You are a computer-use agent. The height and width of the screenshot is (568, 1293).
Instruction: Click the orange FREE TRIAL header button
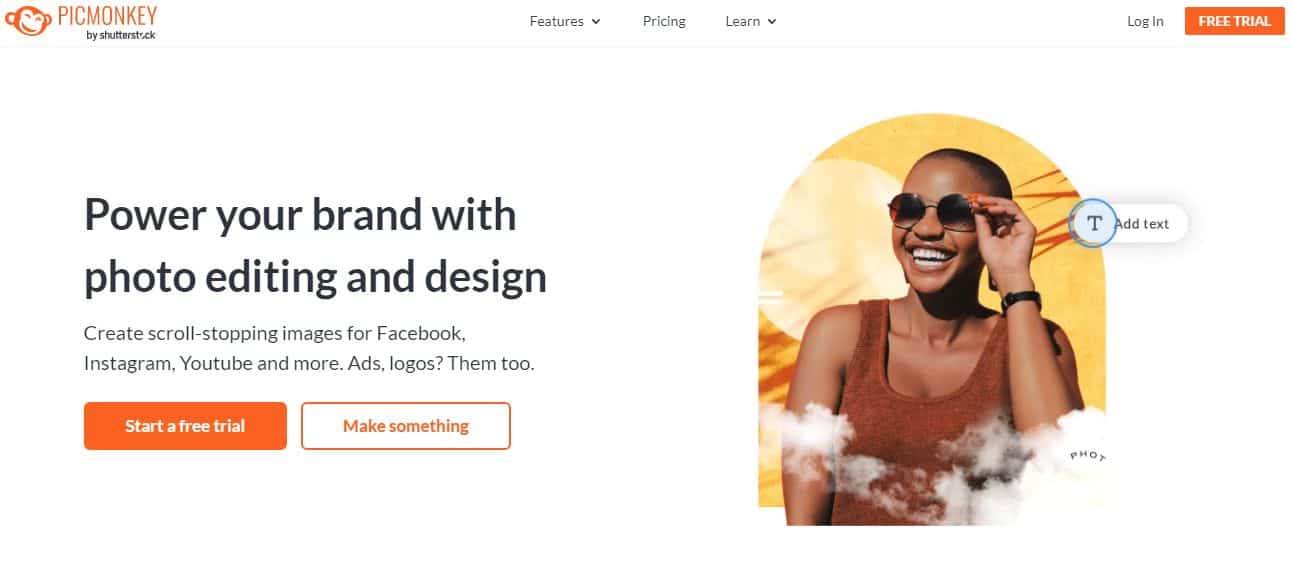point(1234,21)
